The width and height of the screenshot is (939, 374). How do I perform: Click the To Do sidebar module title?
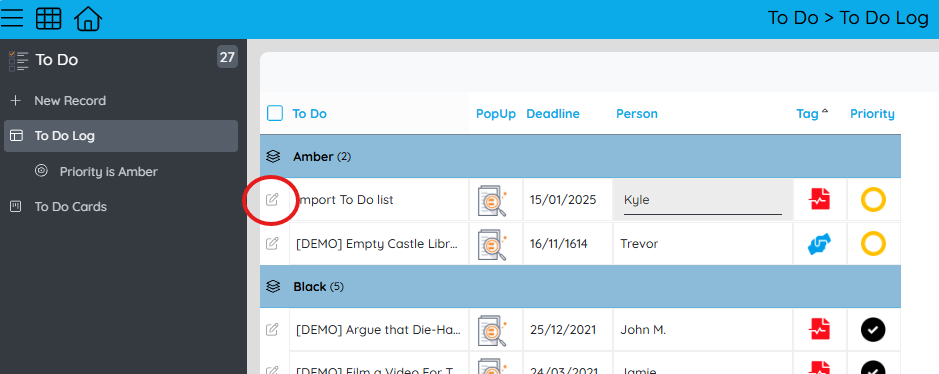57,60
